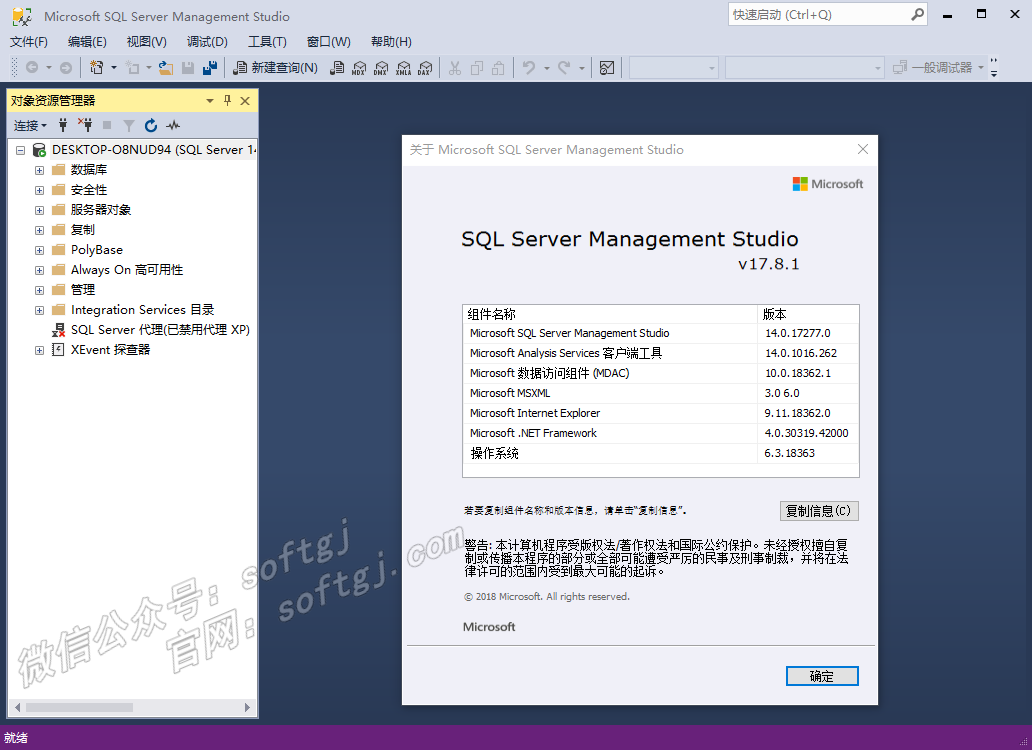This screenshot has height=750, width=1032.
Task: Click the activity pulse icon in Object Explorer
Action: (173, 125)
